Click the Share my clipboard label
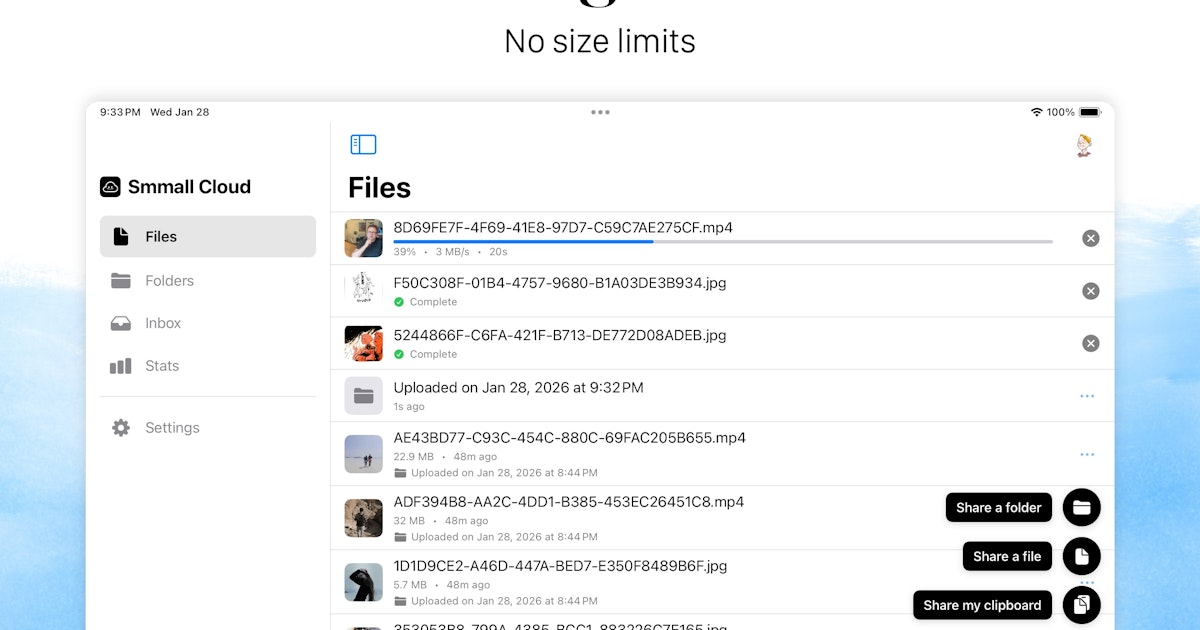1200x630 pixels. coord(982,605)
